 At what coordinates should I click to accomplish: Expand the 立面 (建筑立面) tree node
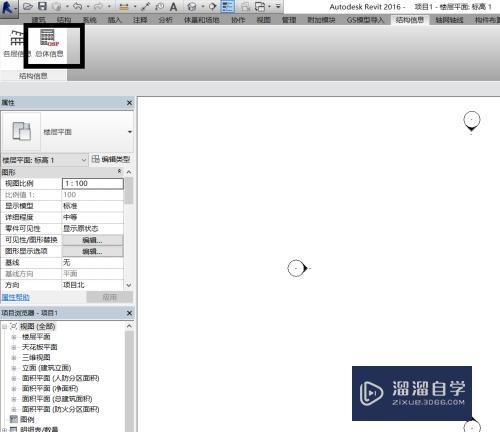pyautogui.click(x=14, y=368)
